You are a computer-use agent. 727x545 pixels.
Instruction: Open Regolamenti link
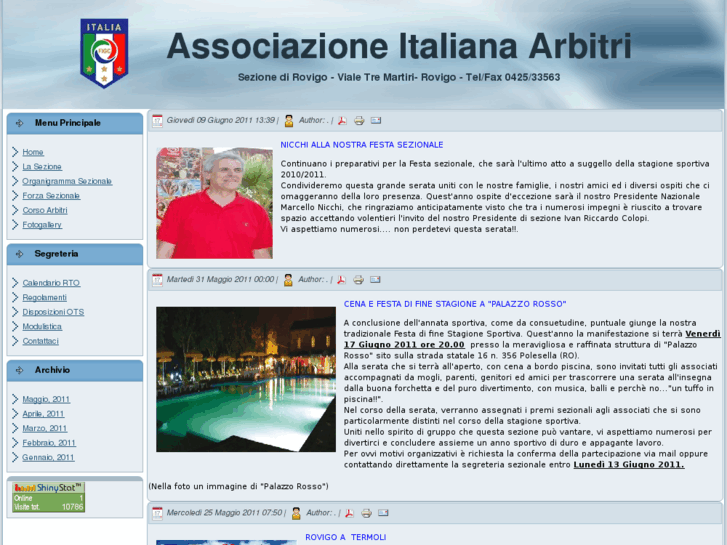(x=45, y=297)
